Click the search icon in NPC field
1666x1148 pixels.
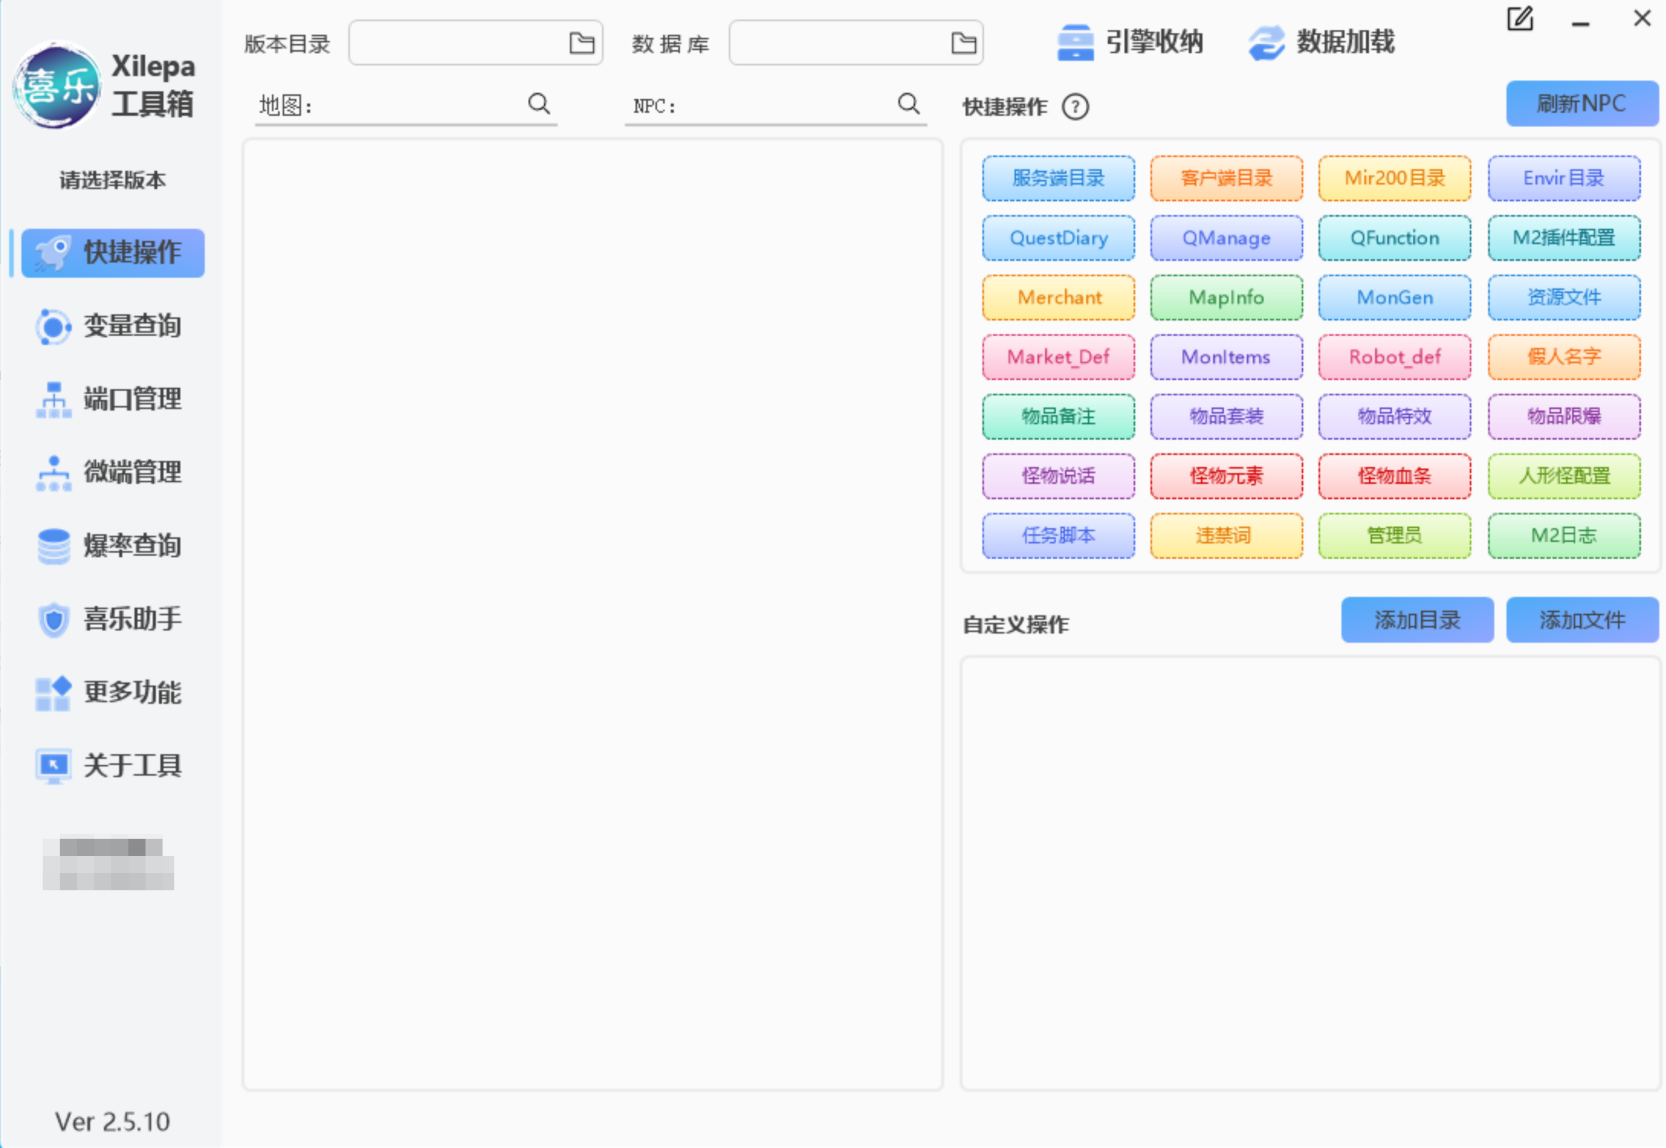(908, 104)
